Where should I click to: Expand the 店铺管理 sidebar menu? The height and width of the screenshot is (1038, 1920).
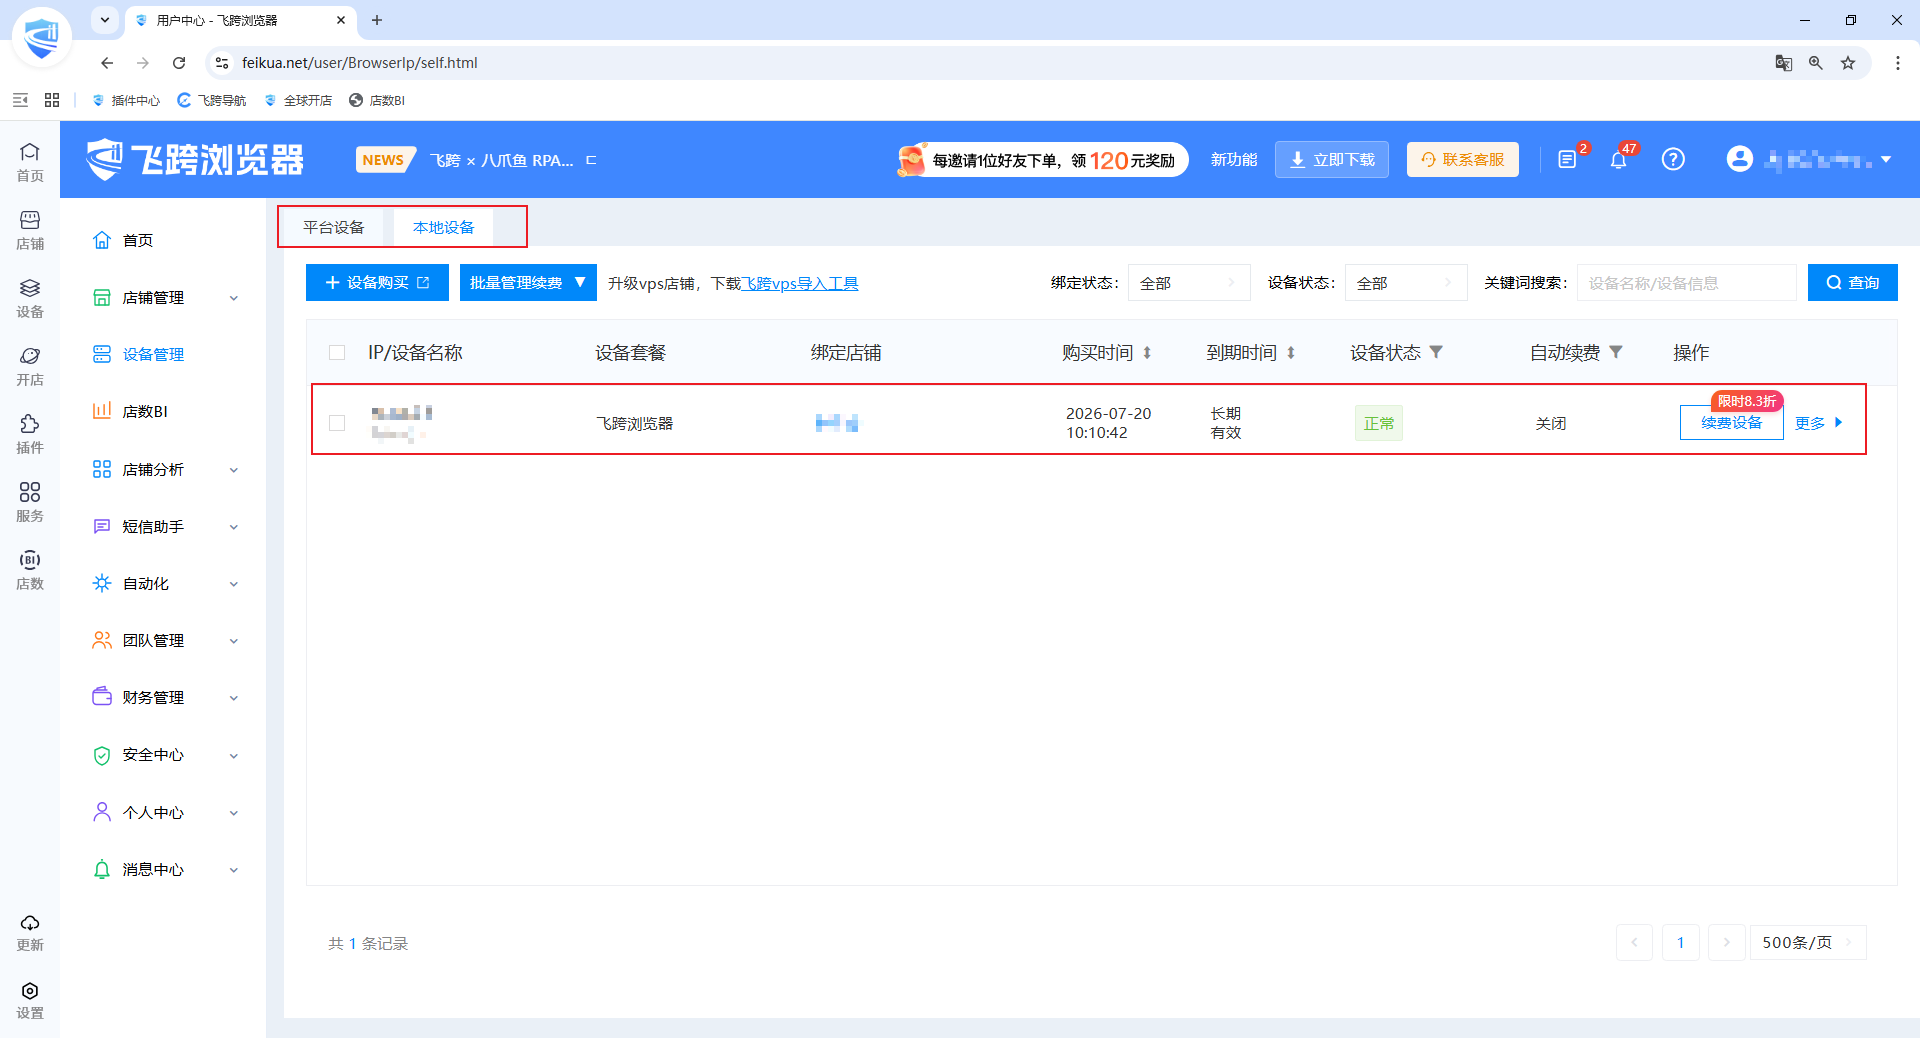(x=166, y=298)
